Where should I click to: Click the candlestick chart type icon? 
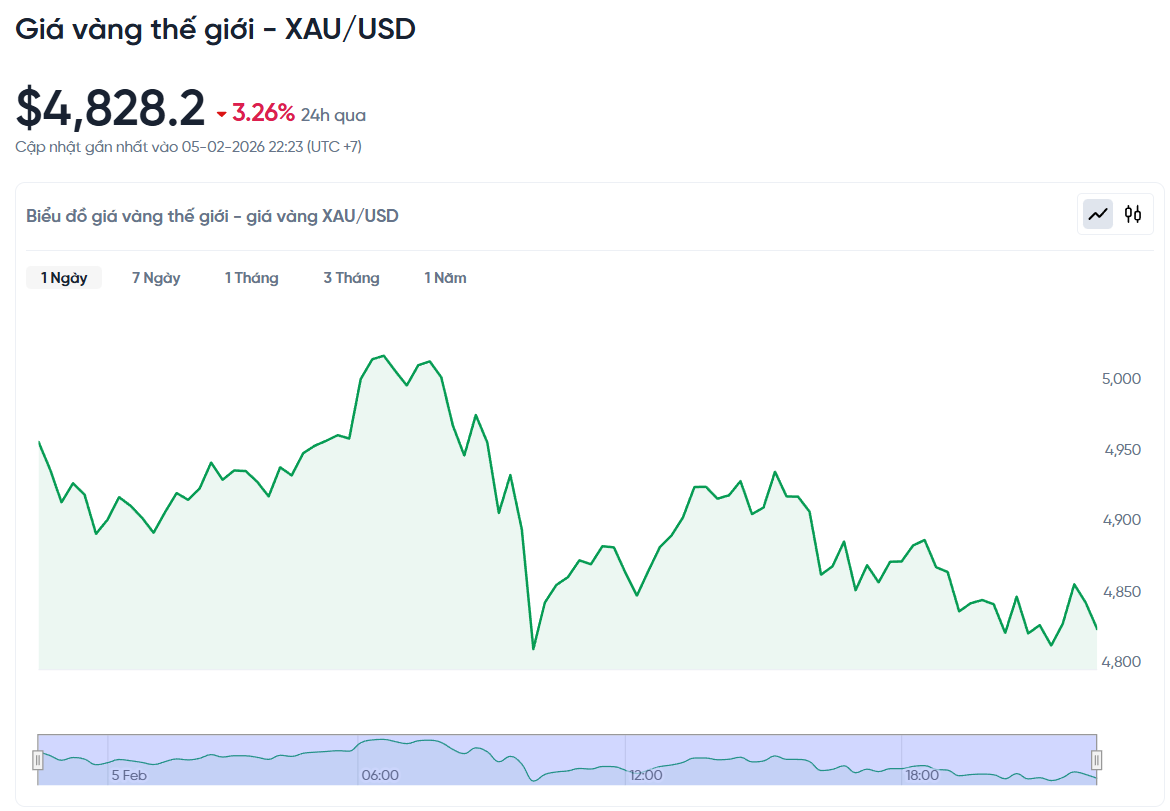pyautogui.click(x=1132, y=214)
